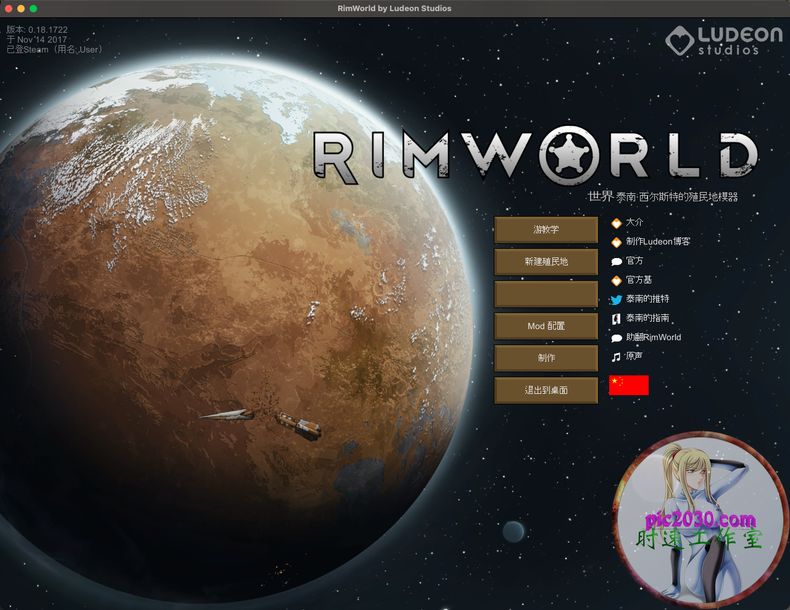This screenshot has width=790, height=610.
Task: Open the 助翻RimWorld translation link
Action: (x=646, y=337)
